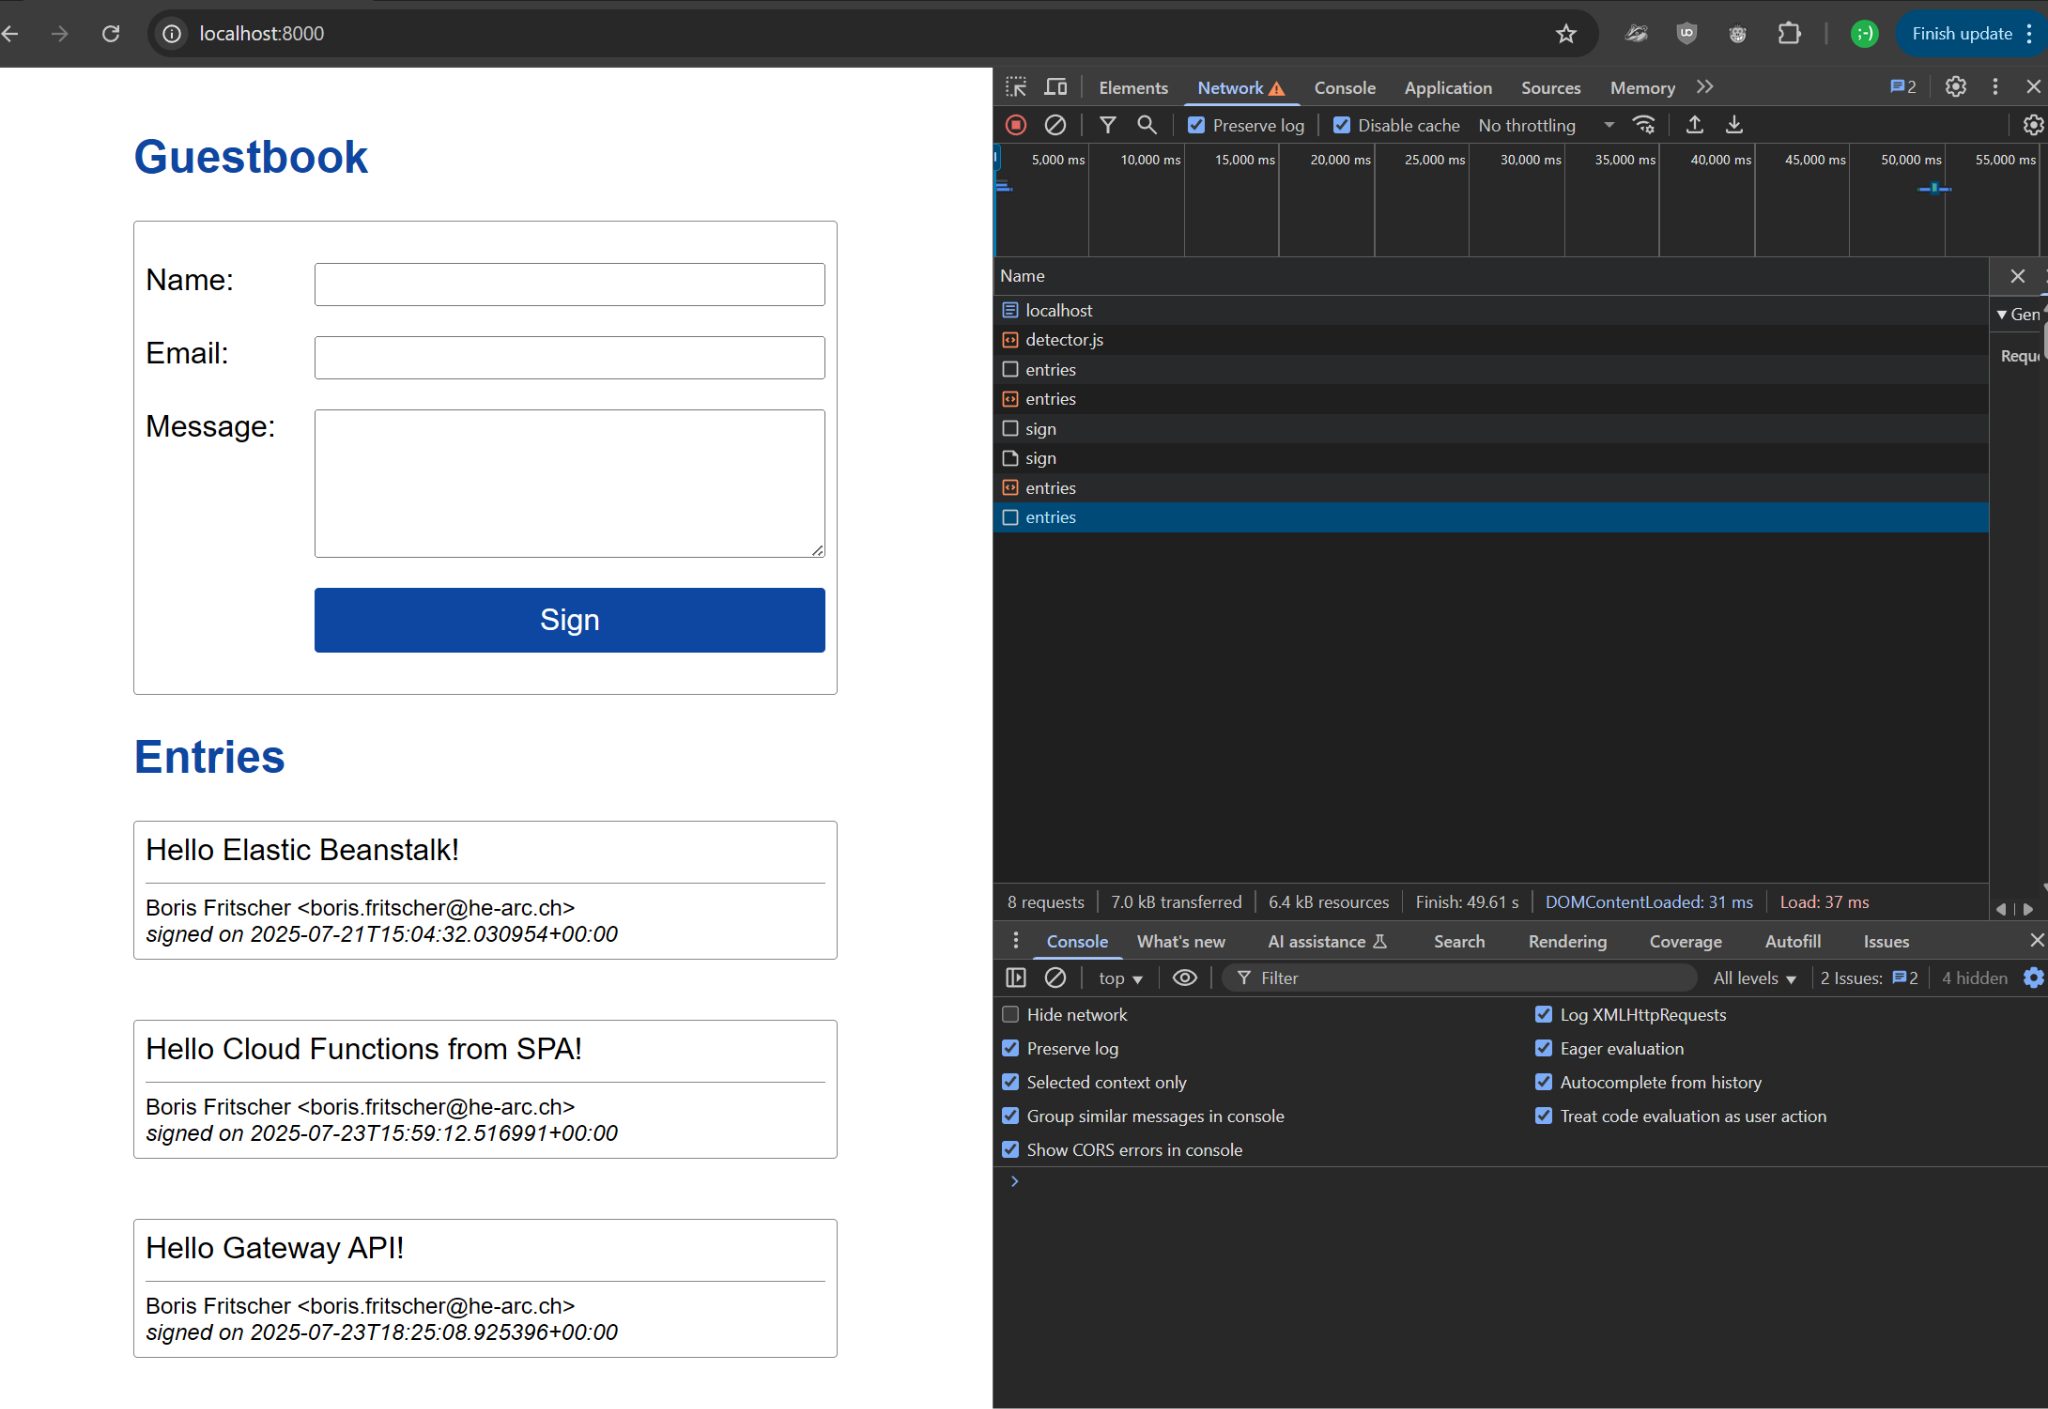Open All levels log dropdown

(1754, 978)
